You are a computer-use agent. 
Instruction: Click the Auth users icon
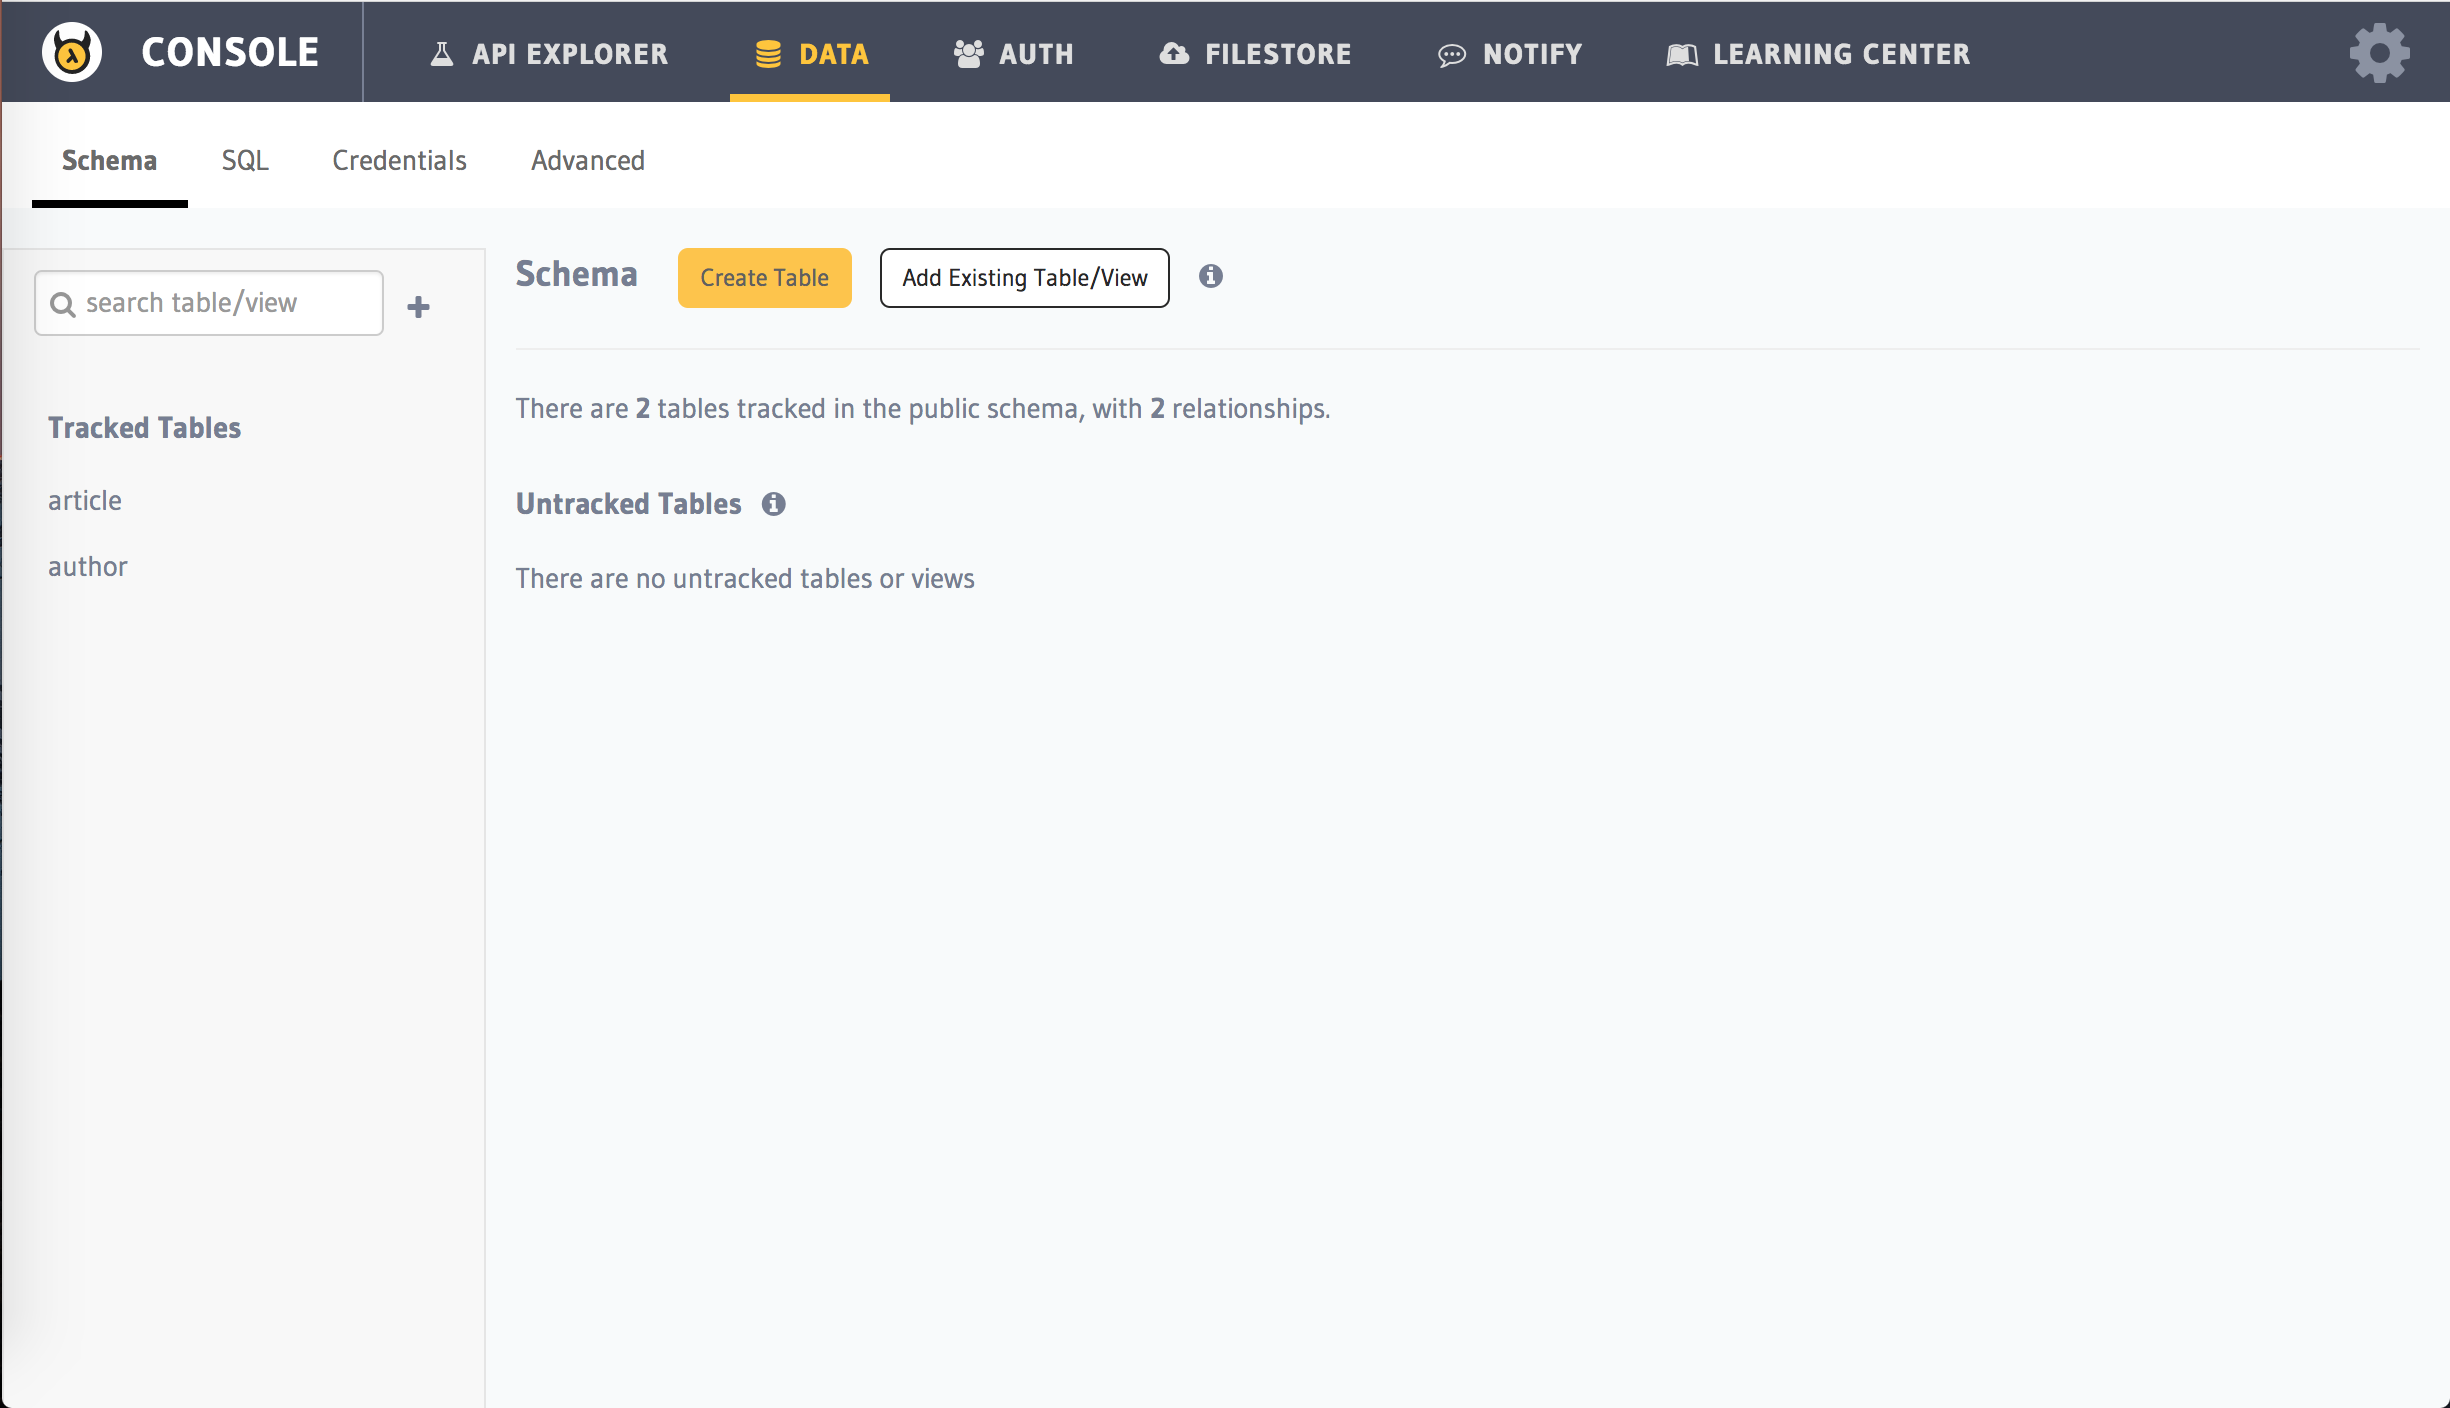pyautogui.click(x=968, y=54)
